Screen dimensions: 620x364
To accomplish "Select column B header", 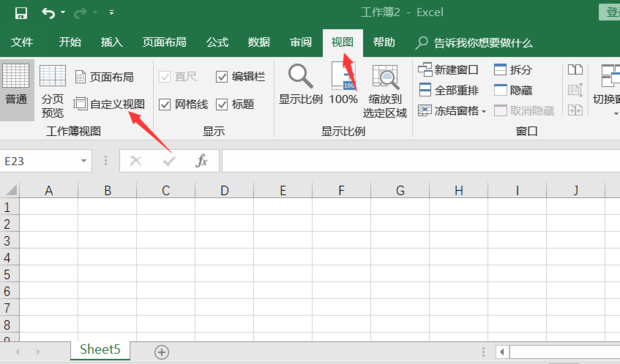I will (x=107, y=190).
